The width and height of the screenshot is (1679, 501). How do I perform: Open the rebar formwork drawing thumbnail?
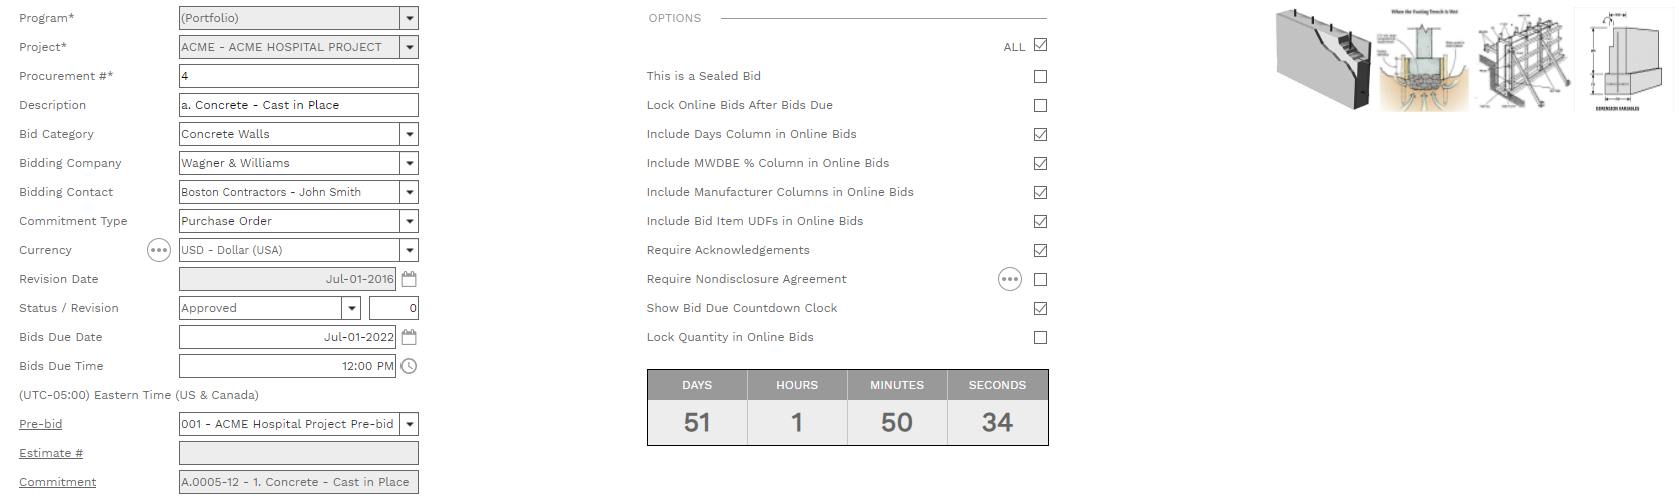[1522, 59]
